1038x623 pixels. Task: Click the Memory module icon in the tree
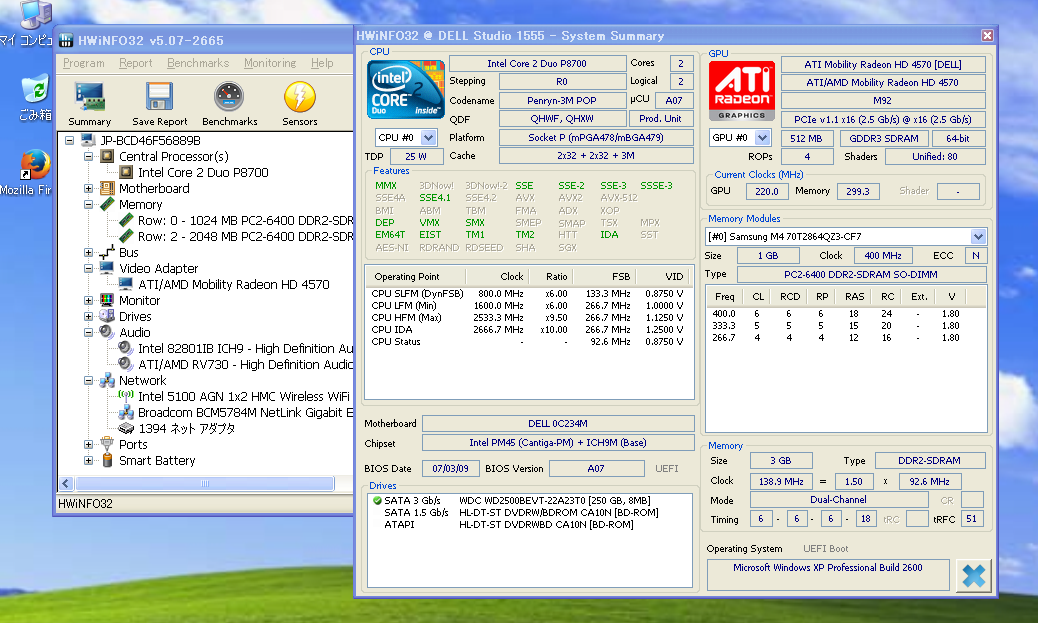point(107,205)
